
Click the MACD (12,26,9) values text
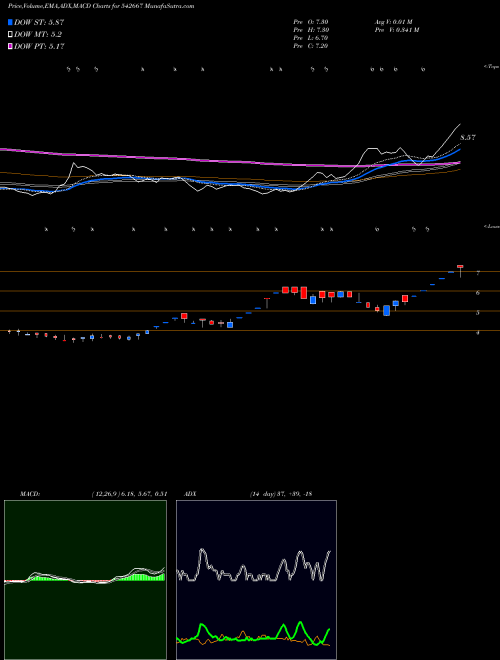coord(129,494)
